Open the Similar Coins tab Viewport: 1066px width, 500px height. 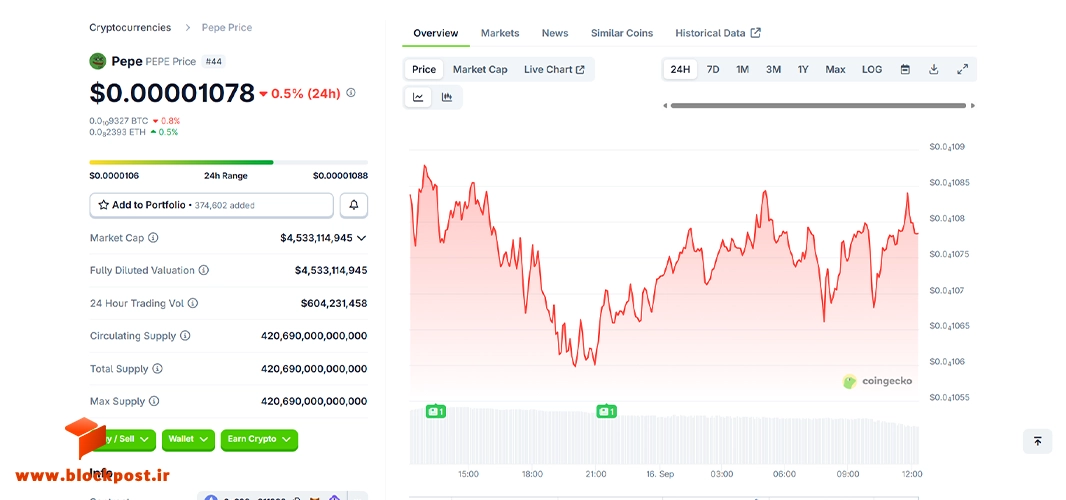point(621,33)
